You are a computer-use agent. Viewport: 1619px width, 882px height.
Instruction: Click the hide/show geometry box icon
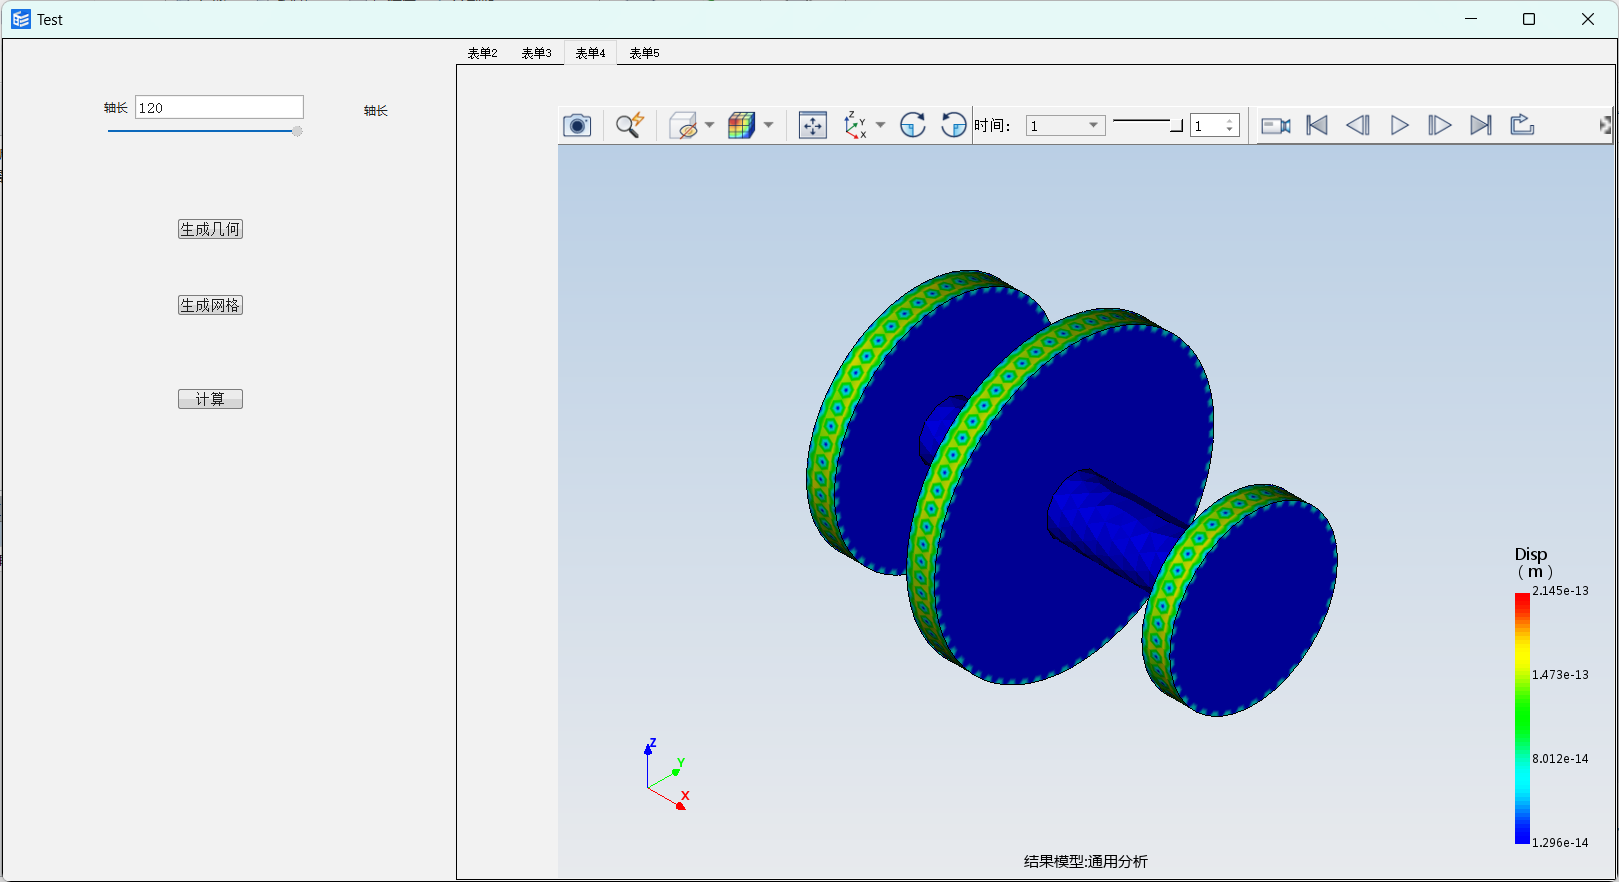pos(683,125)
